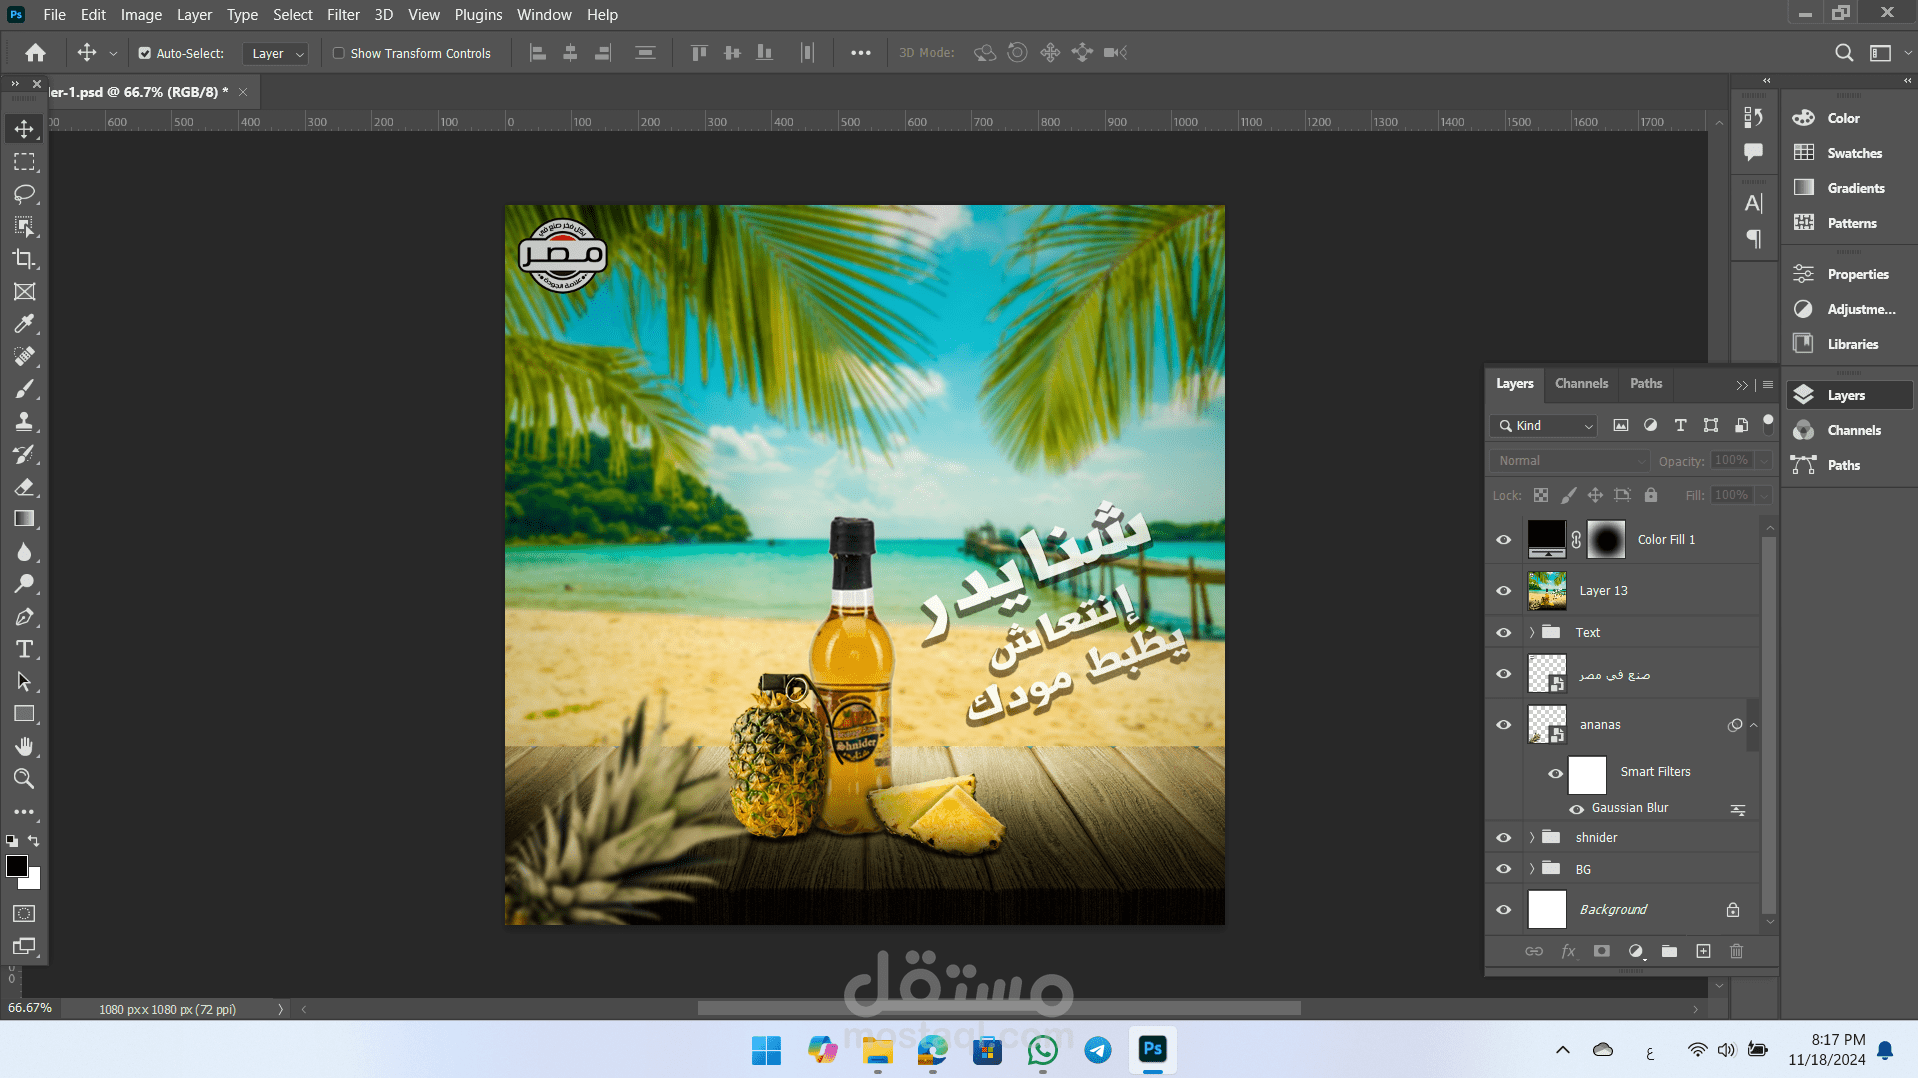Open the Auto-Select Layer dropdown

(x=275, y=54)
